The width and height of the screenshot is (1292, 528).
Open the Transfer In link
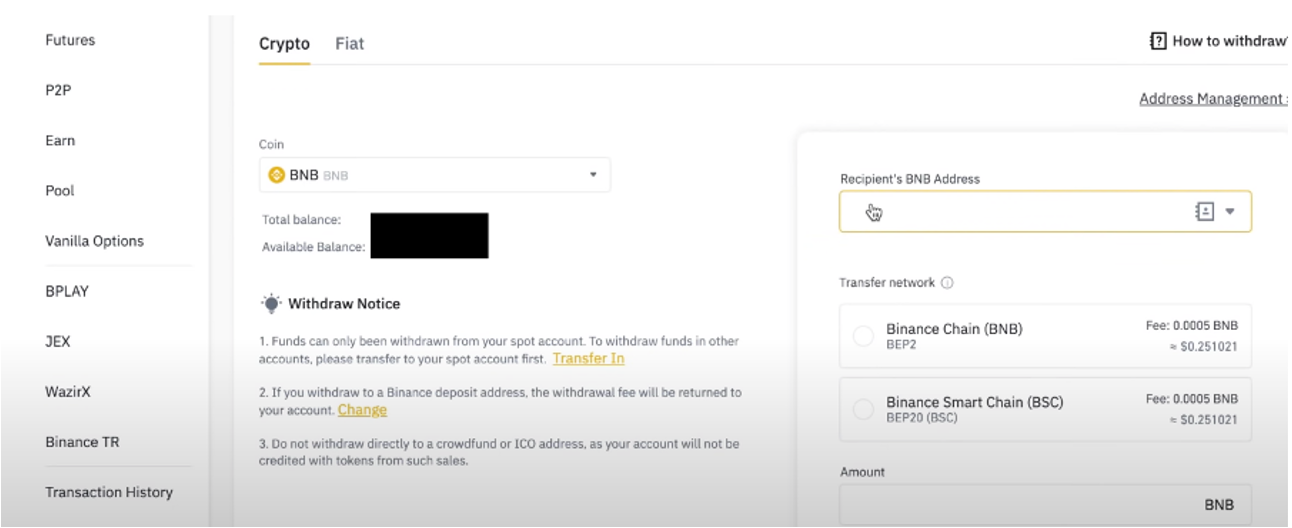pos(588,358)
